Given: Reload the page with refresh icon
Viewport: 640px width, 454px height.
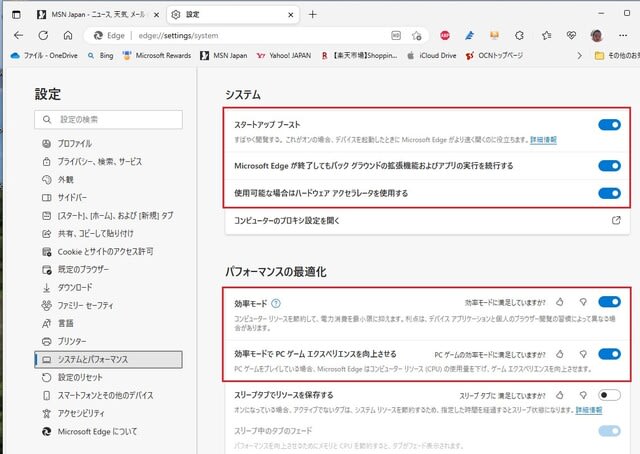Looking at the screenshot, I should 43,36.
